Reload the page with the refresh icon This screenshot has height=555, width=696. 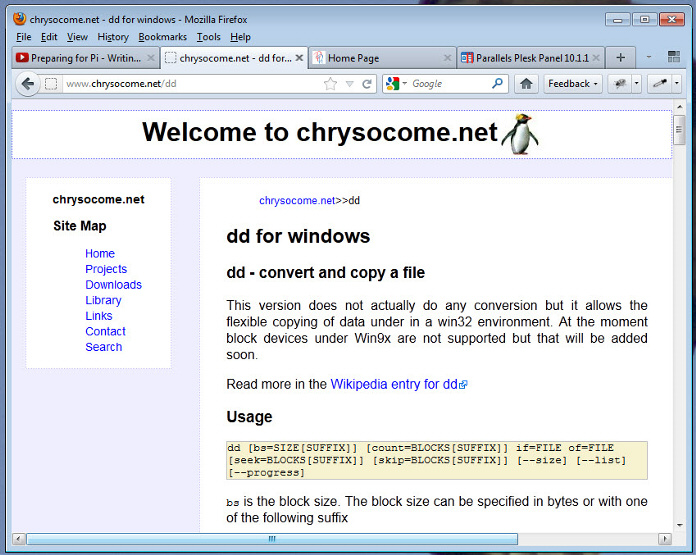pos(367,84)
